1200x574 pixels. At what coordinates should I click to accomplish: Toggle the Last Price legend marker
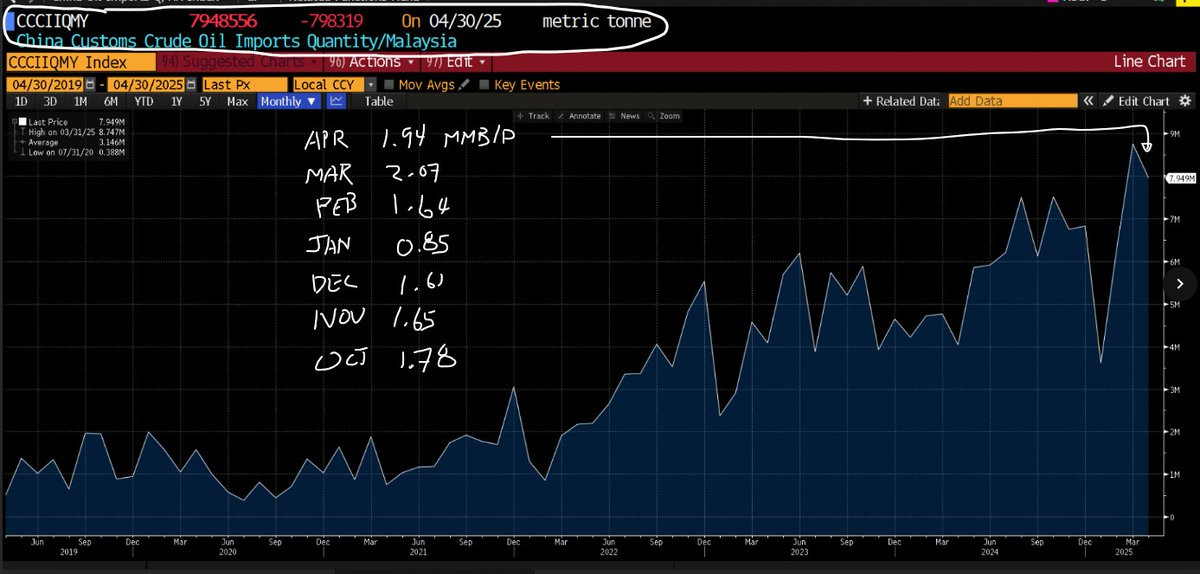coord(22,122)
